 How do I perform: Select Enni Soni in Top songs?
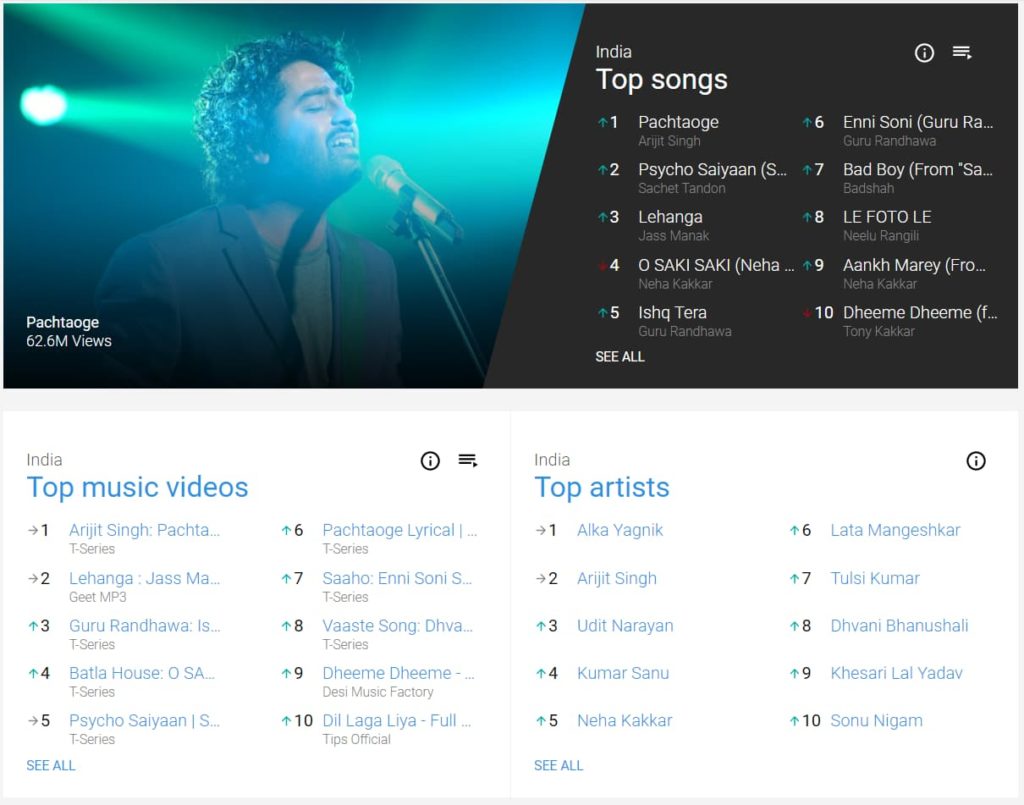tap(918, 122)
